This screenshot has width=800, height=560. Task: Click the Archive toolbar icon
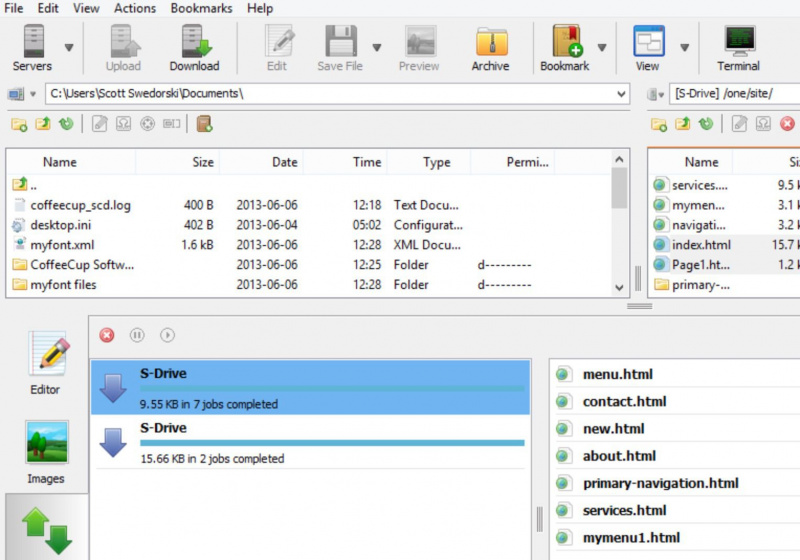pyautogui.click(x=491, y=42)
